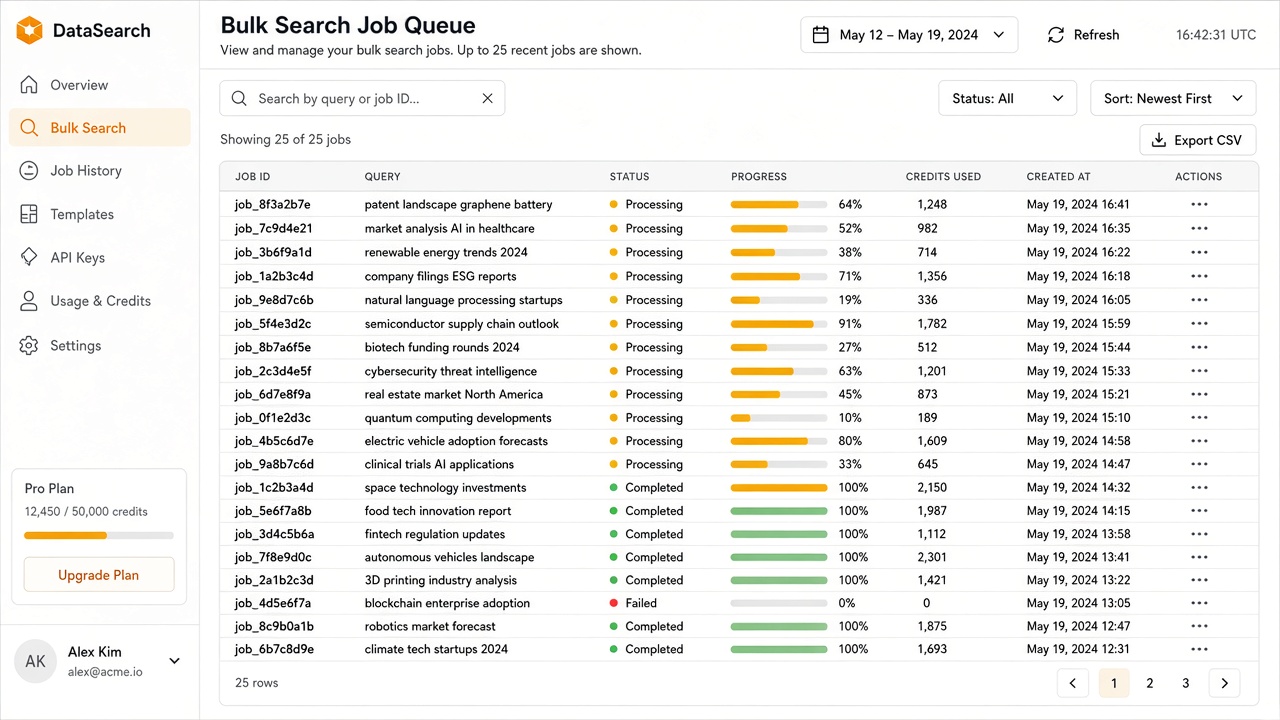Open actions menu for job_9e8d7c6b
The height and width of the screenshot is (720, 1280).
click(1199, 300)
